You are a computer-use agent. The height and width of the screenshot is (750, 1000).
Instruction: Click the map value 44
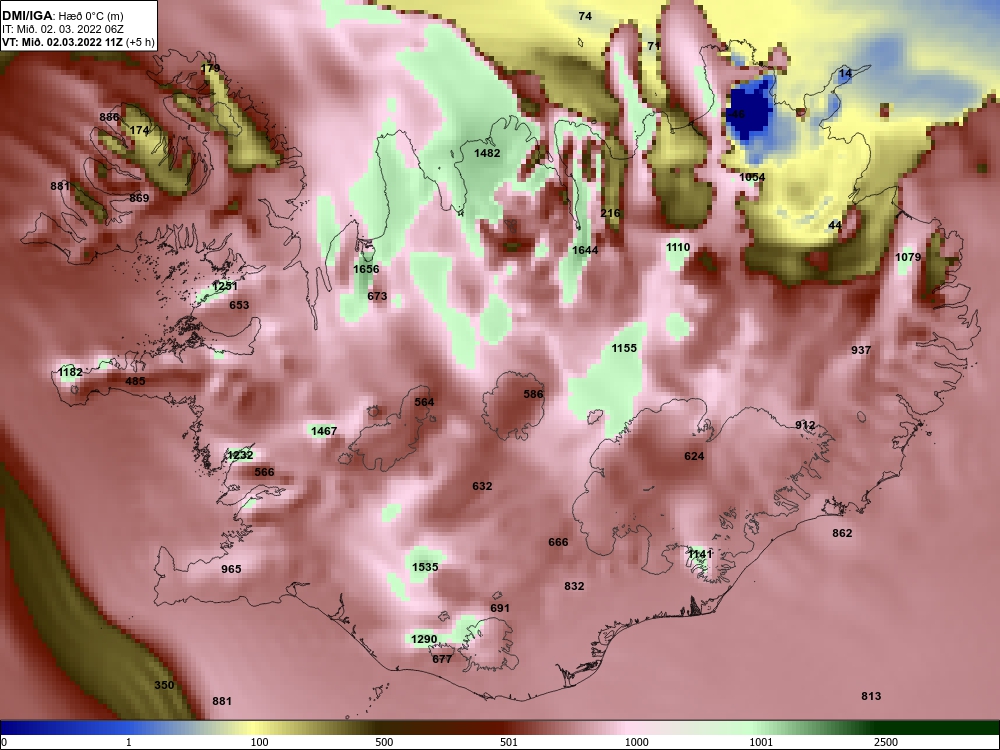point(835,225)
